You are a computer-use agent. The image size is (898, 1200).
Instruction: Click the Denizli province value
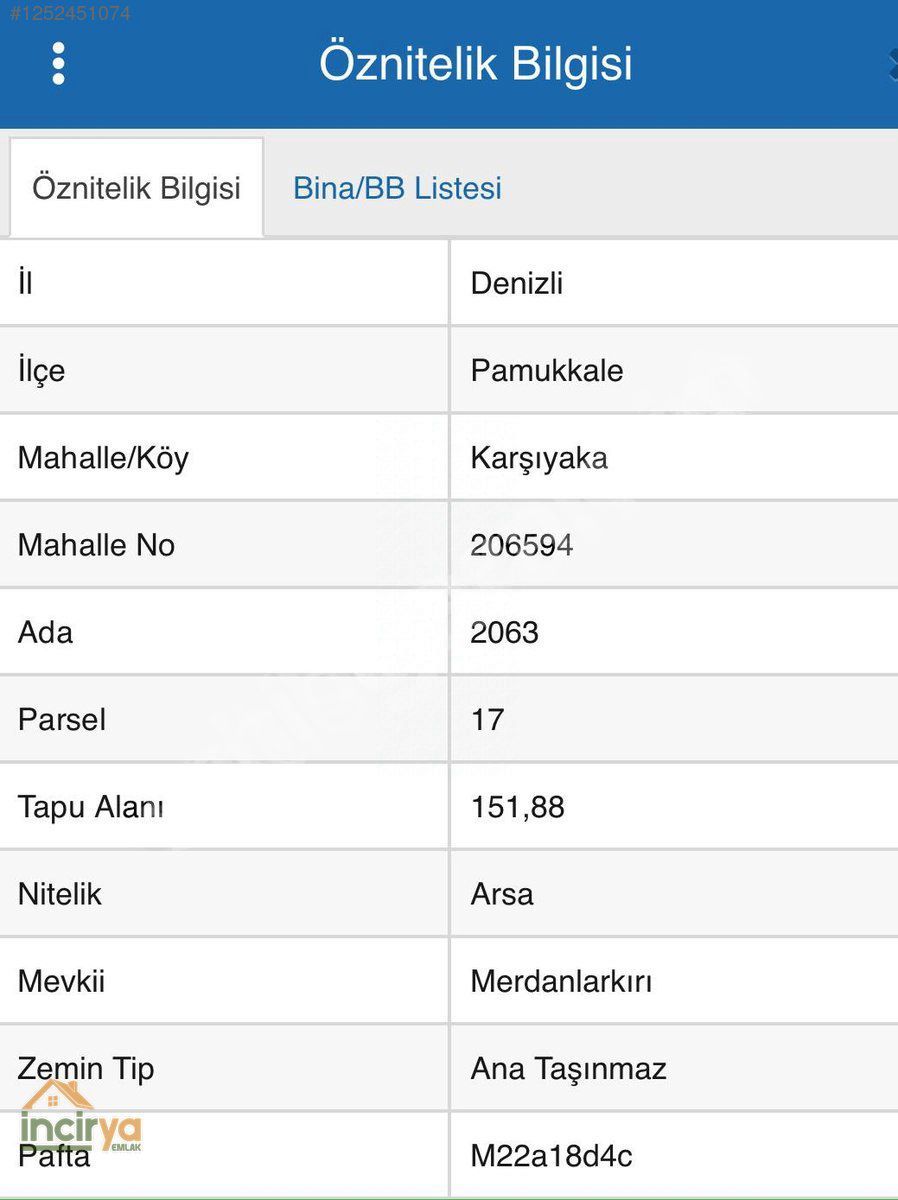(517, 284)
